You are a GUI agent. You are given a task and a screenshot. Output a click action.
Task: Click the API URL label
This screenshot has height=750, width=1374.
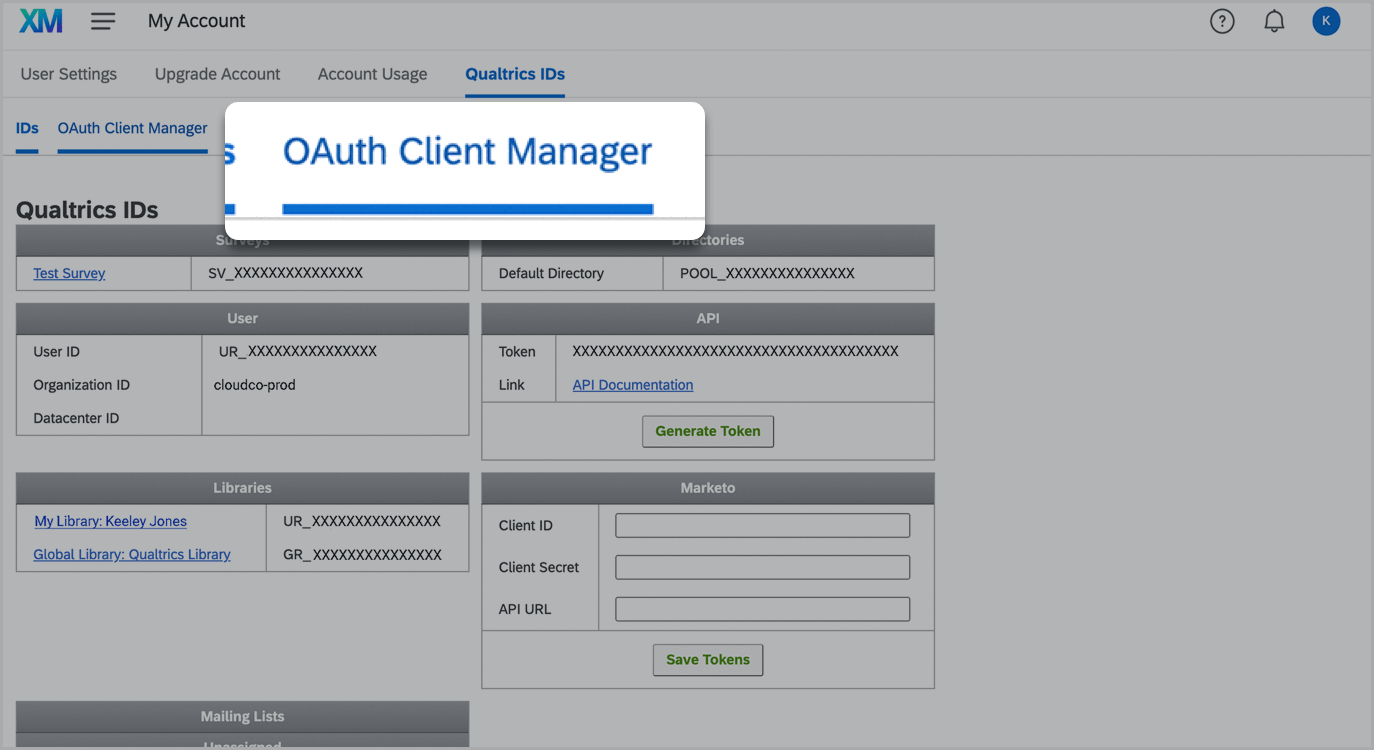525,609
